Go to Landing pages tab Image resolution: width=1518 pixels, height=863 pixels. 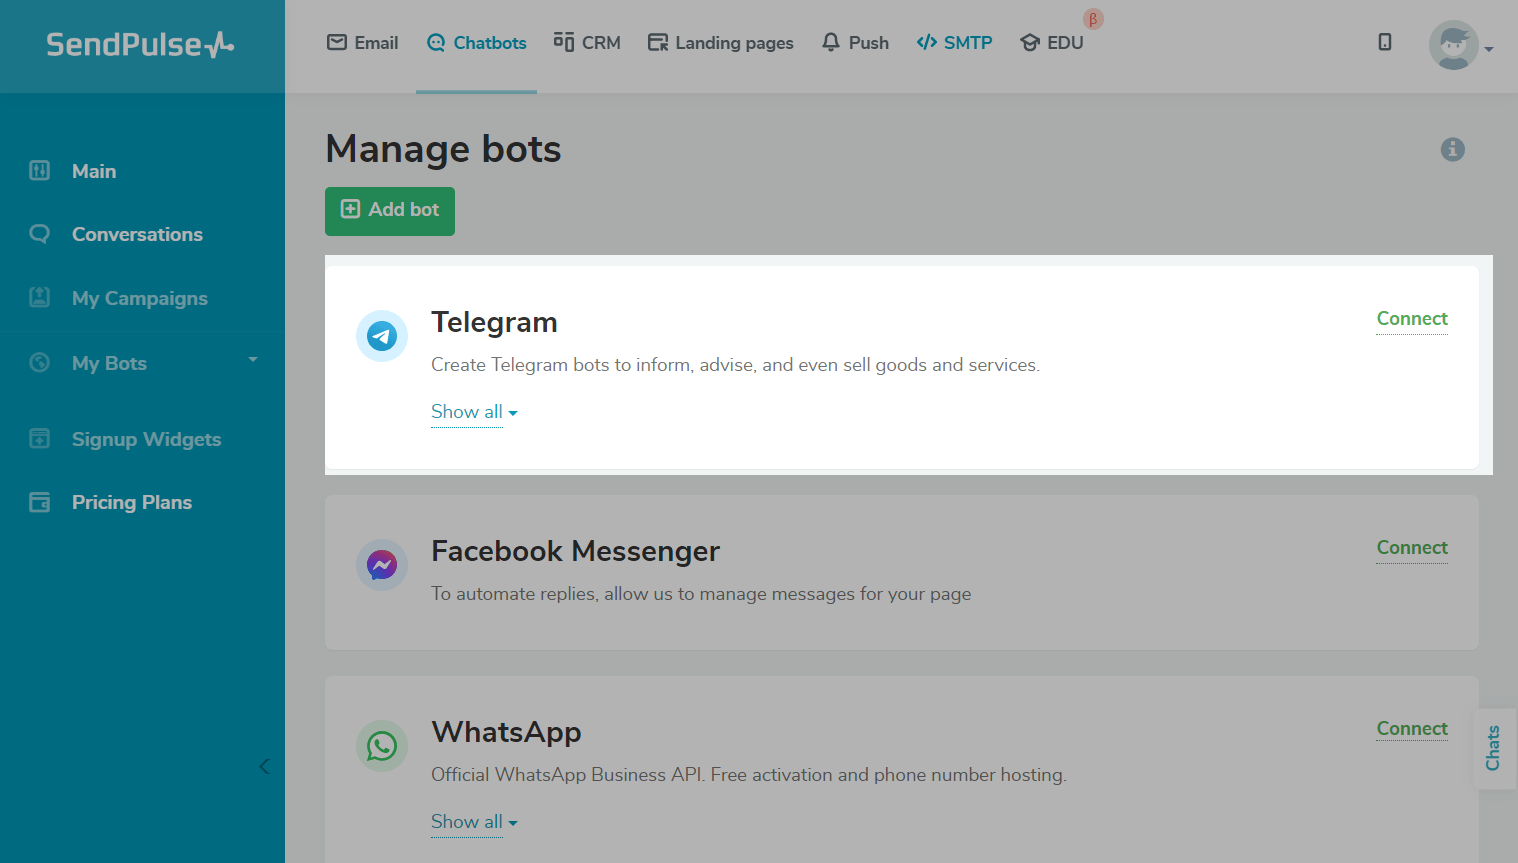pyautogui.click(x=720, y=43)
